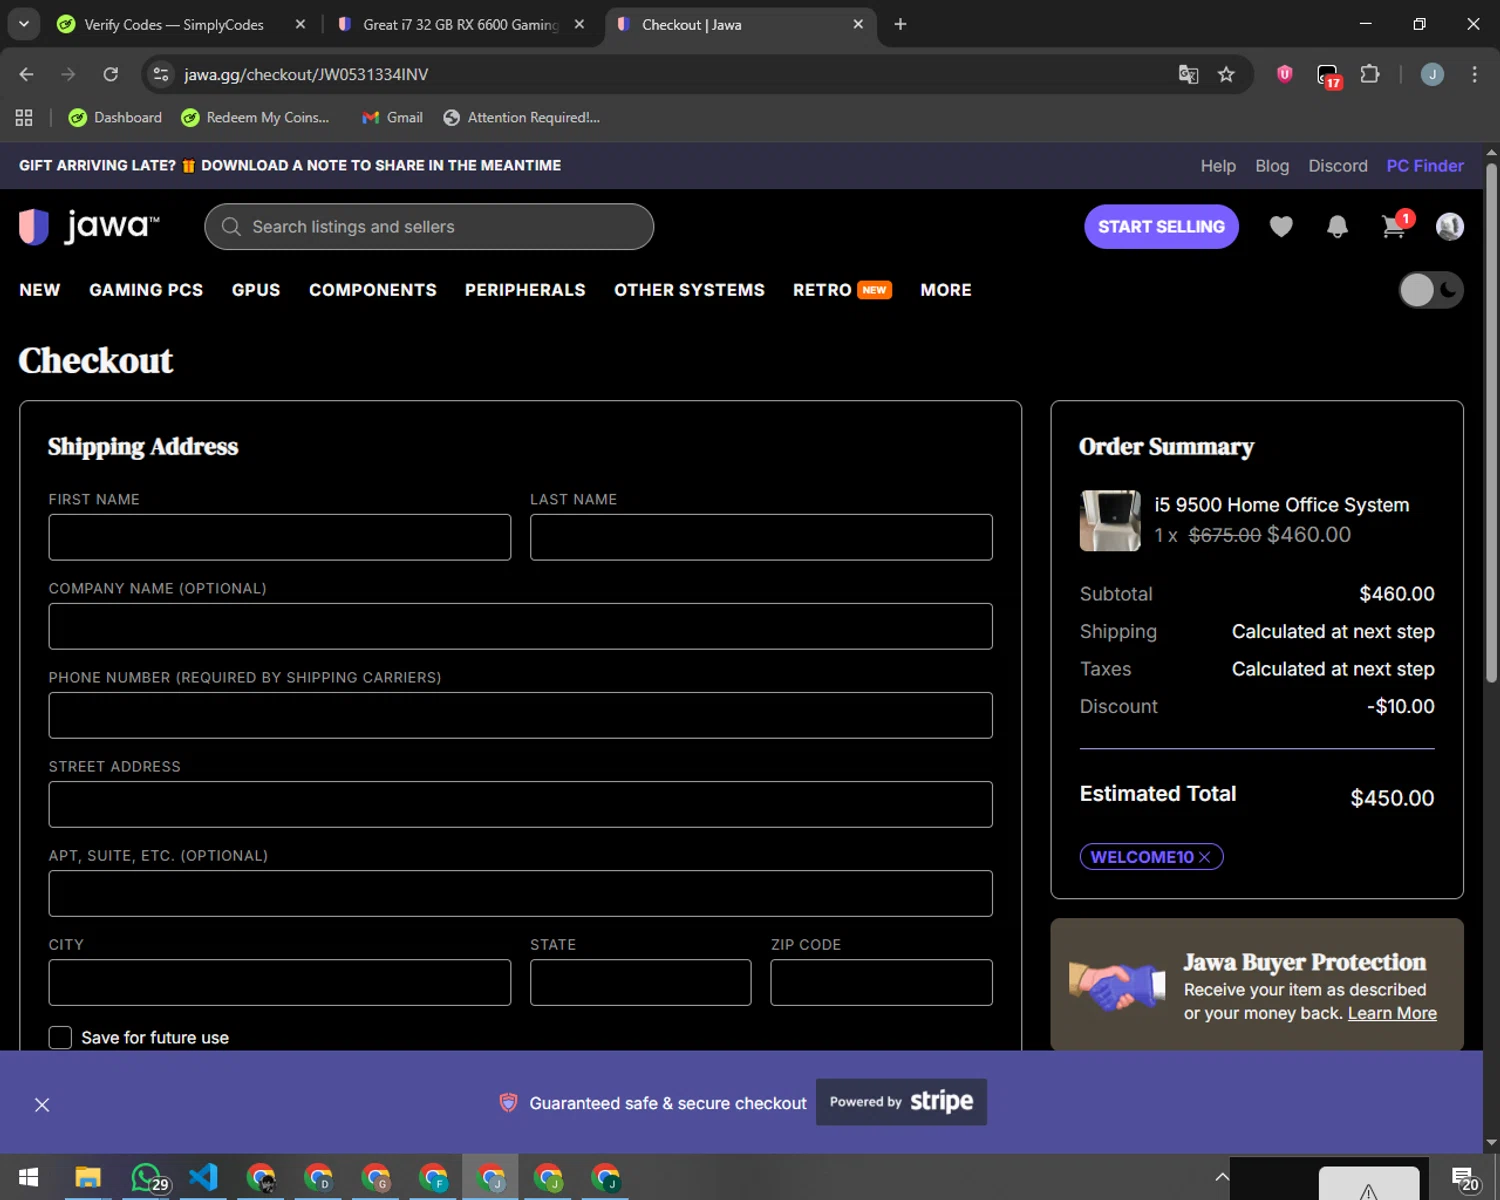The width and height of the screenshot is (1500, 1200).
Task: Focus the Zip Code field
Action: (881, 982)
